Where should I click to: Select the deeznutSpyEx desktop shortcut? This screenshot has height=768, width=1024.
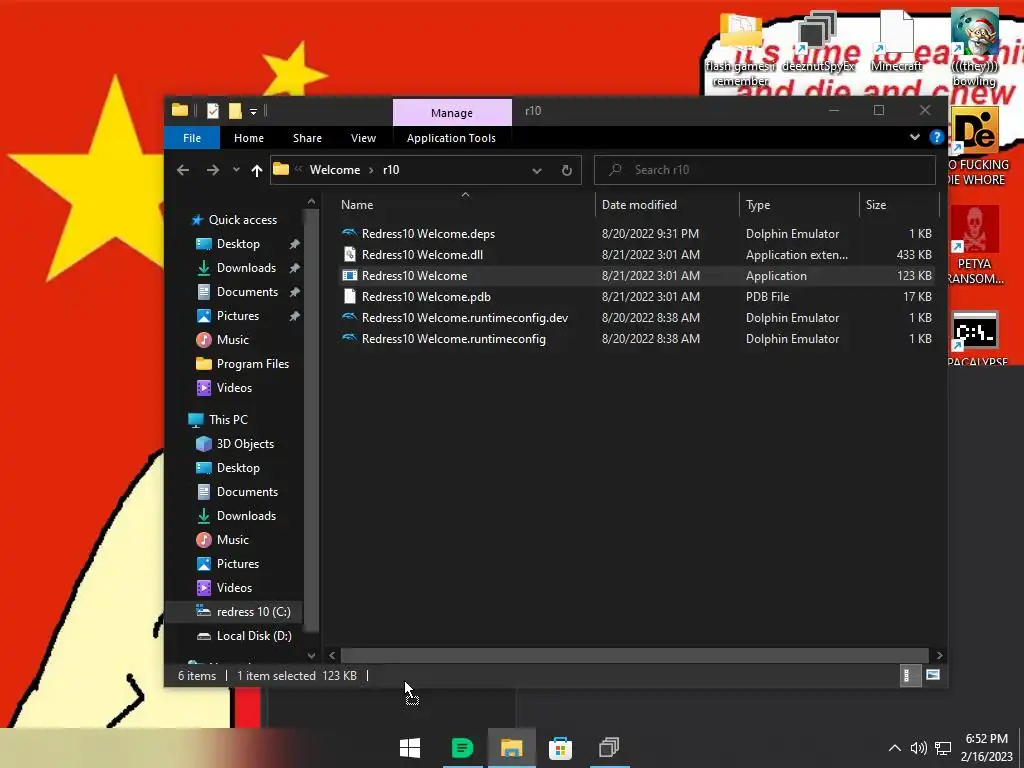tap(818, 40)
